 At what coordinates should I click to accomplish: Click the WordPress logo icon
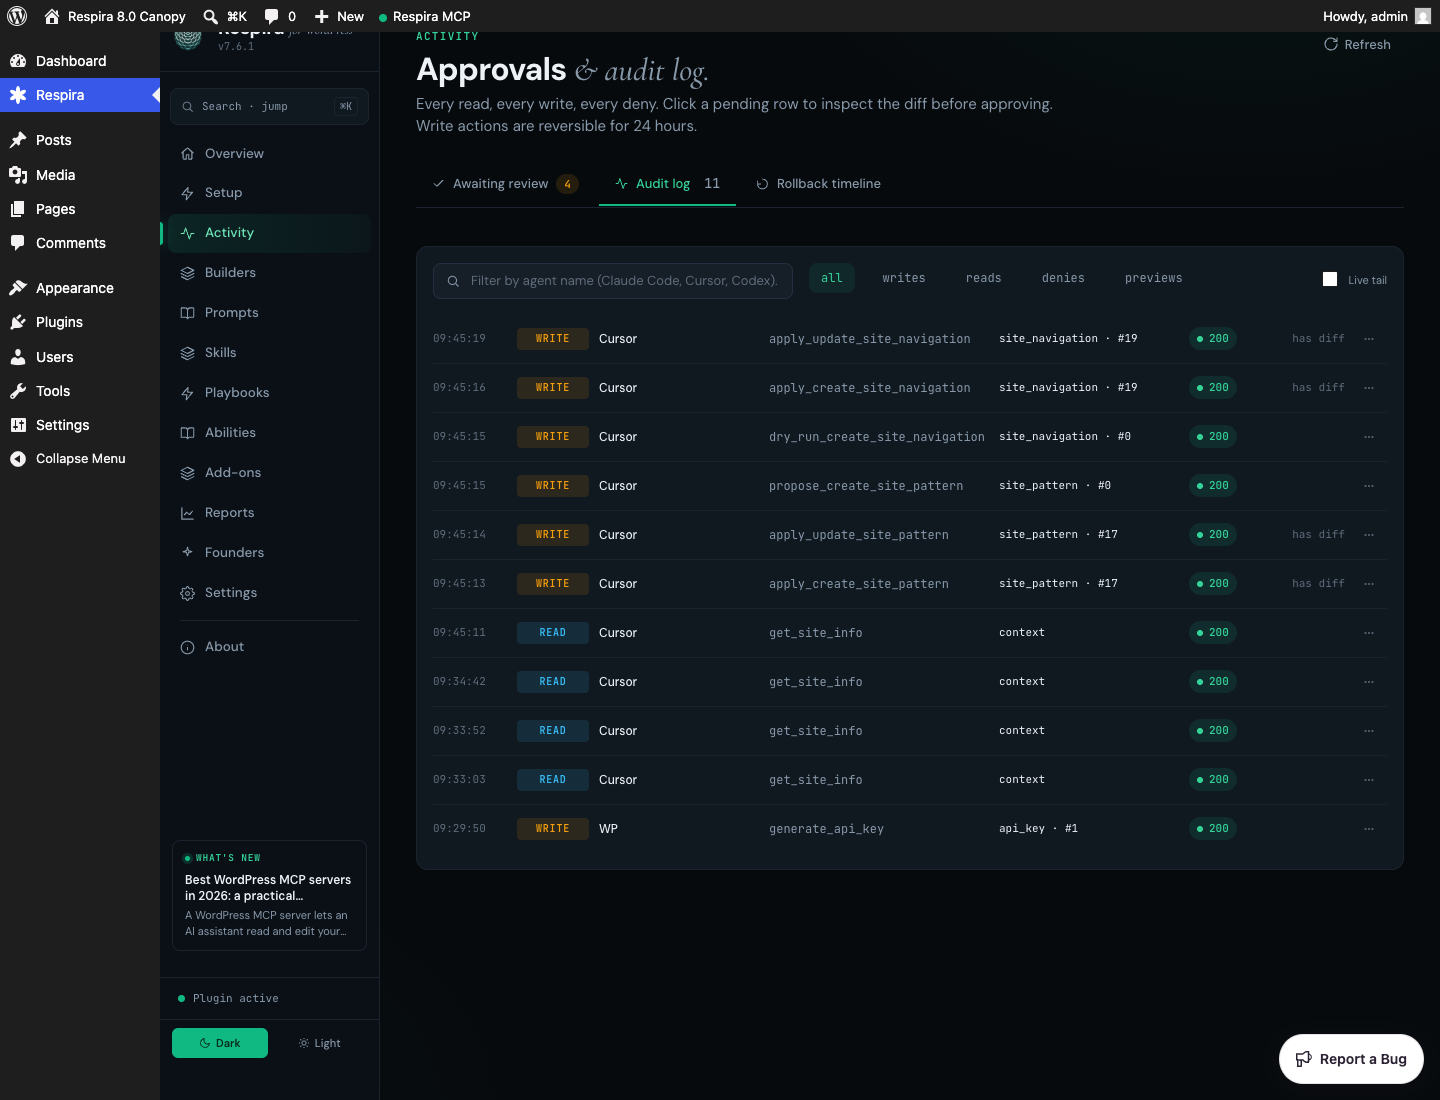click(x=17, y=16)
